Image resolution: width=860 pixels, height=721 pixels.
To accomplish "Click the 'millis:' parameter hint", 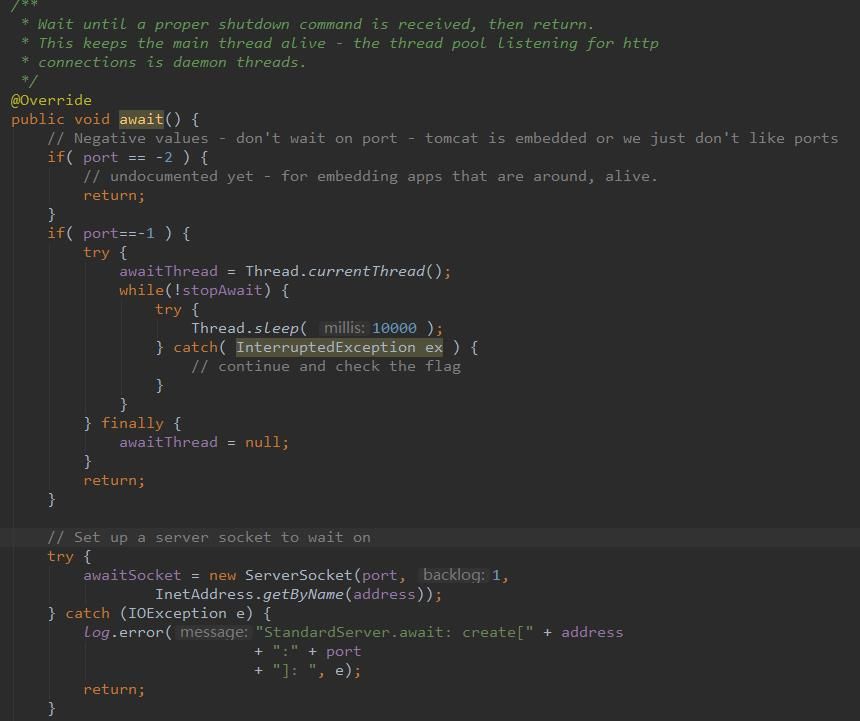I will coord(344,328).
